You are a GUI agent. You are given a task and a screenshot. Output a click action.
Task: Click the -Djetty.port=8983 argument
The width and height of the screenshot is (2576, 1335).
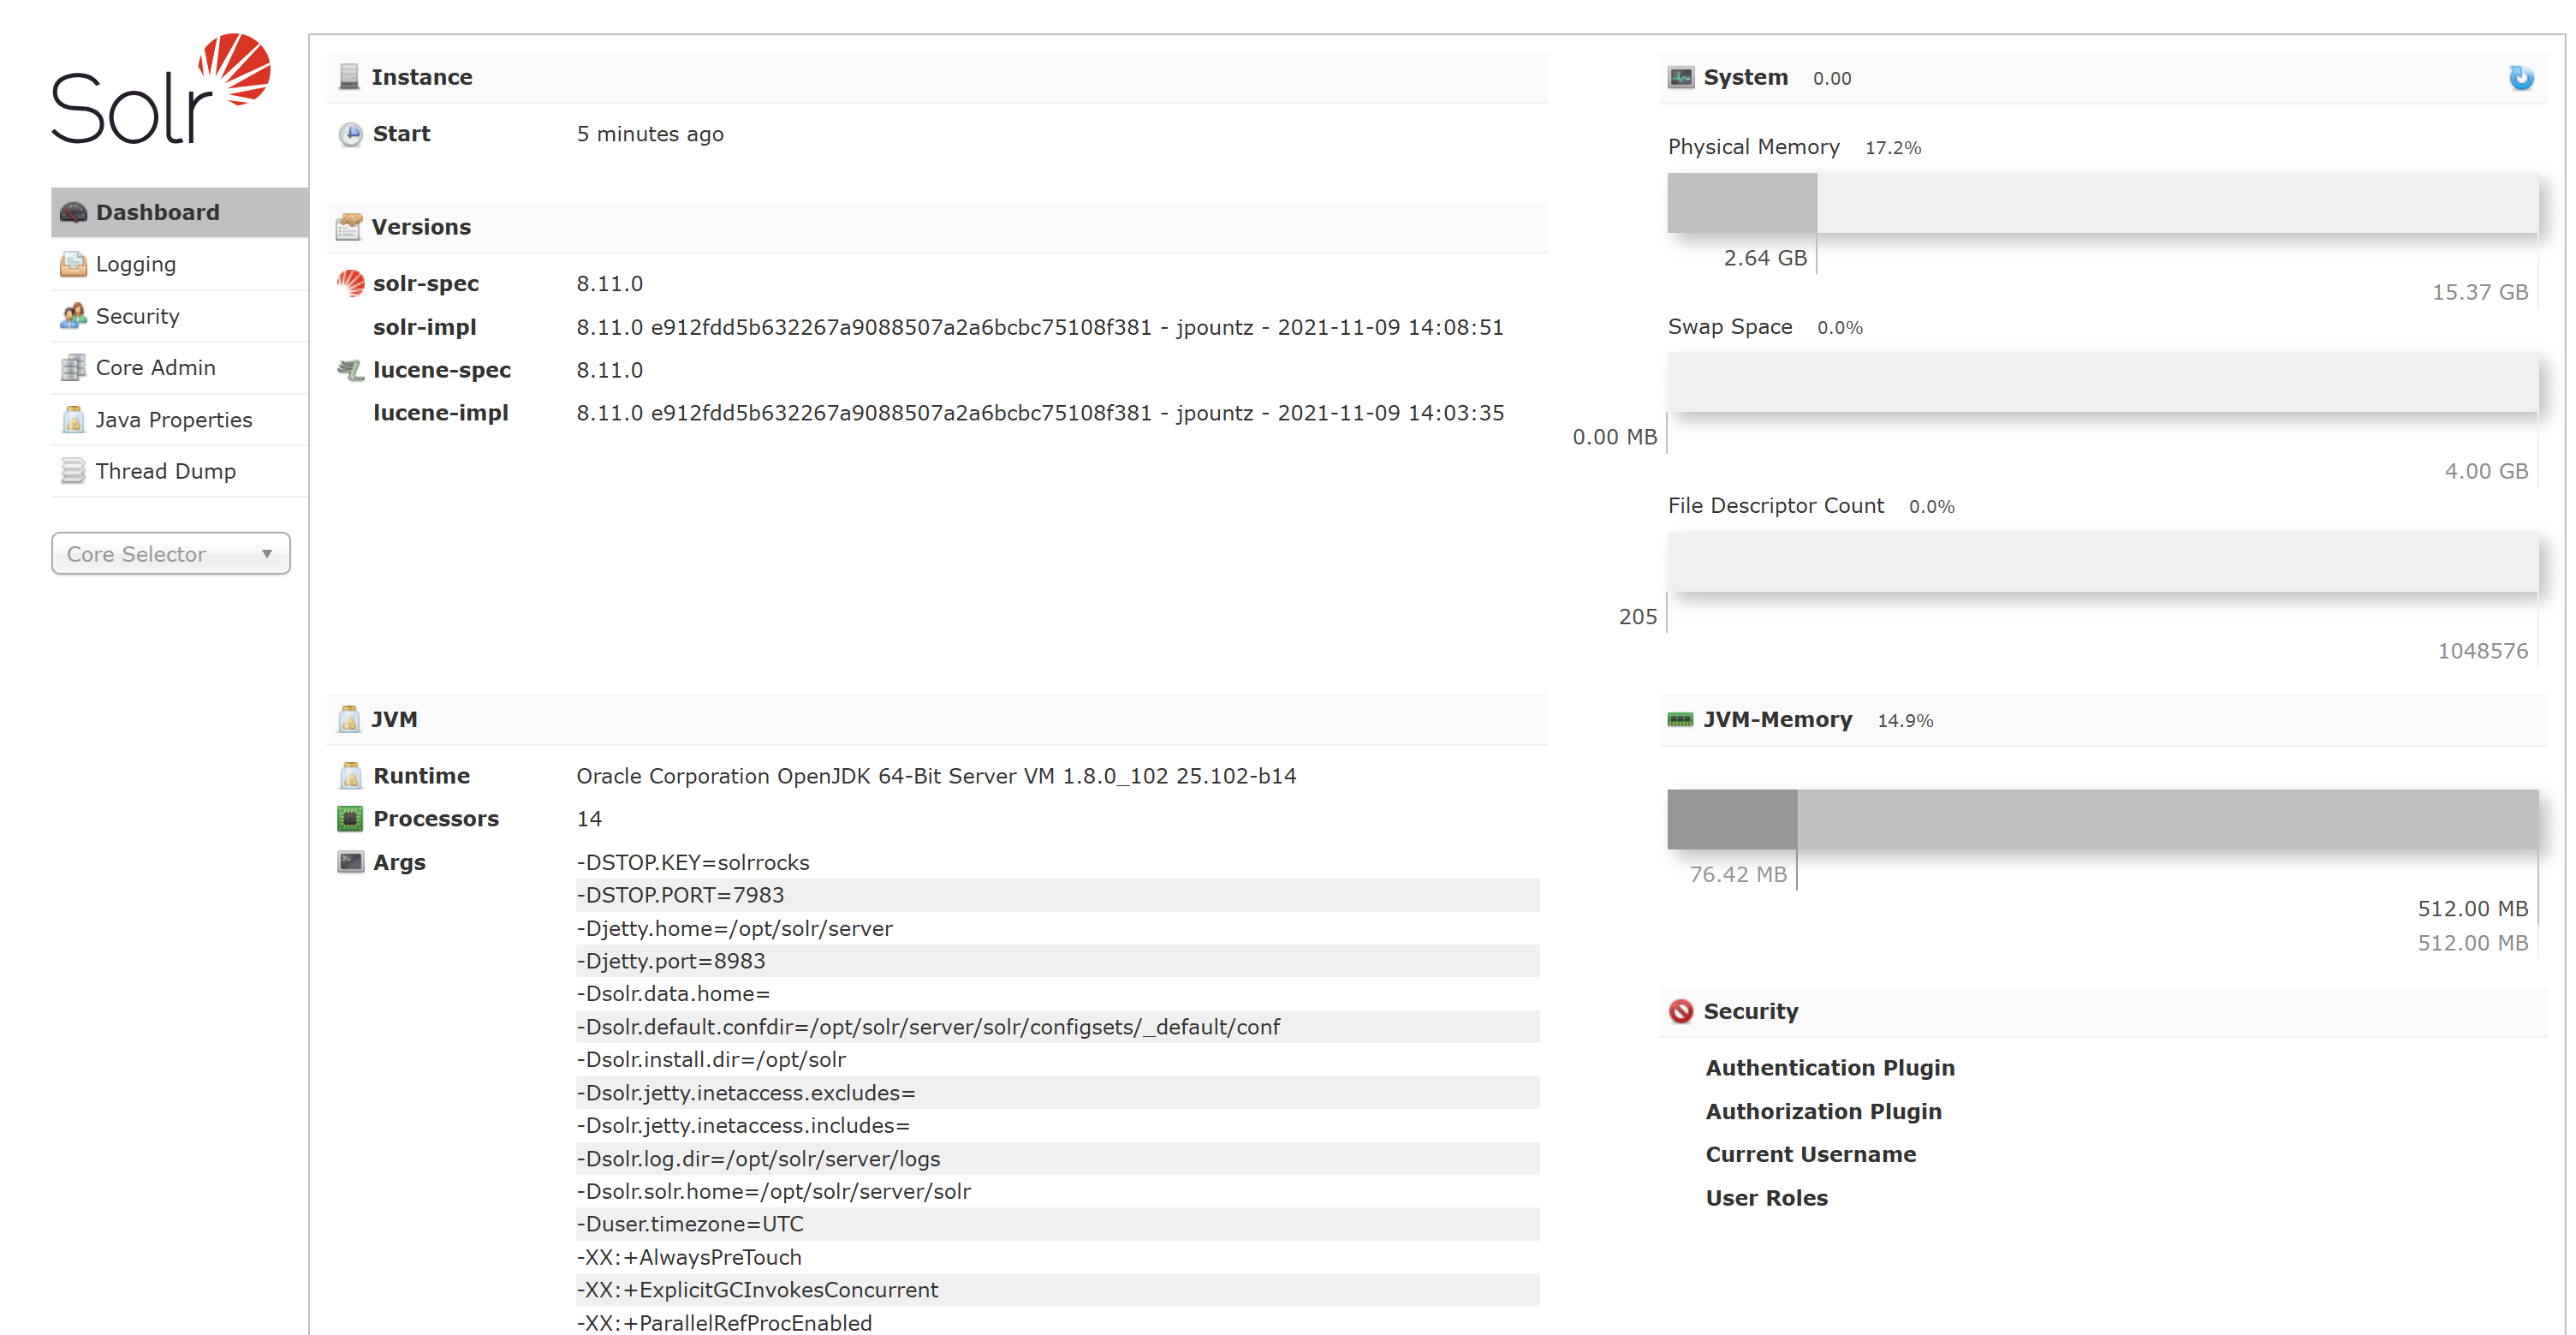(671, 961)
